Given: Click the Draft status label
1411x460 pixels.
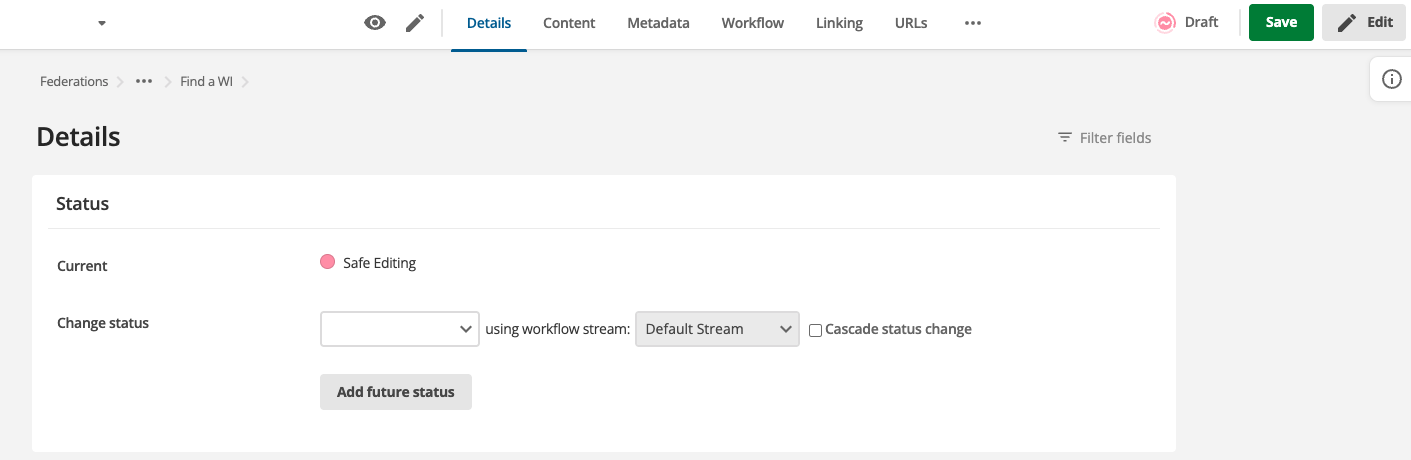Looking at the screenshot, I should tap(1201, 22).
